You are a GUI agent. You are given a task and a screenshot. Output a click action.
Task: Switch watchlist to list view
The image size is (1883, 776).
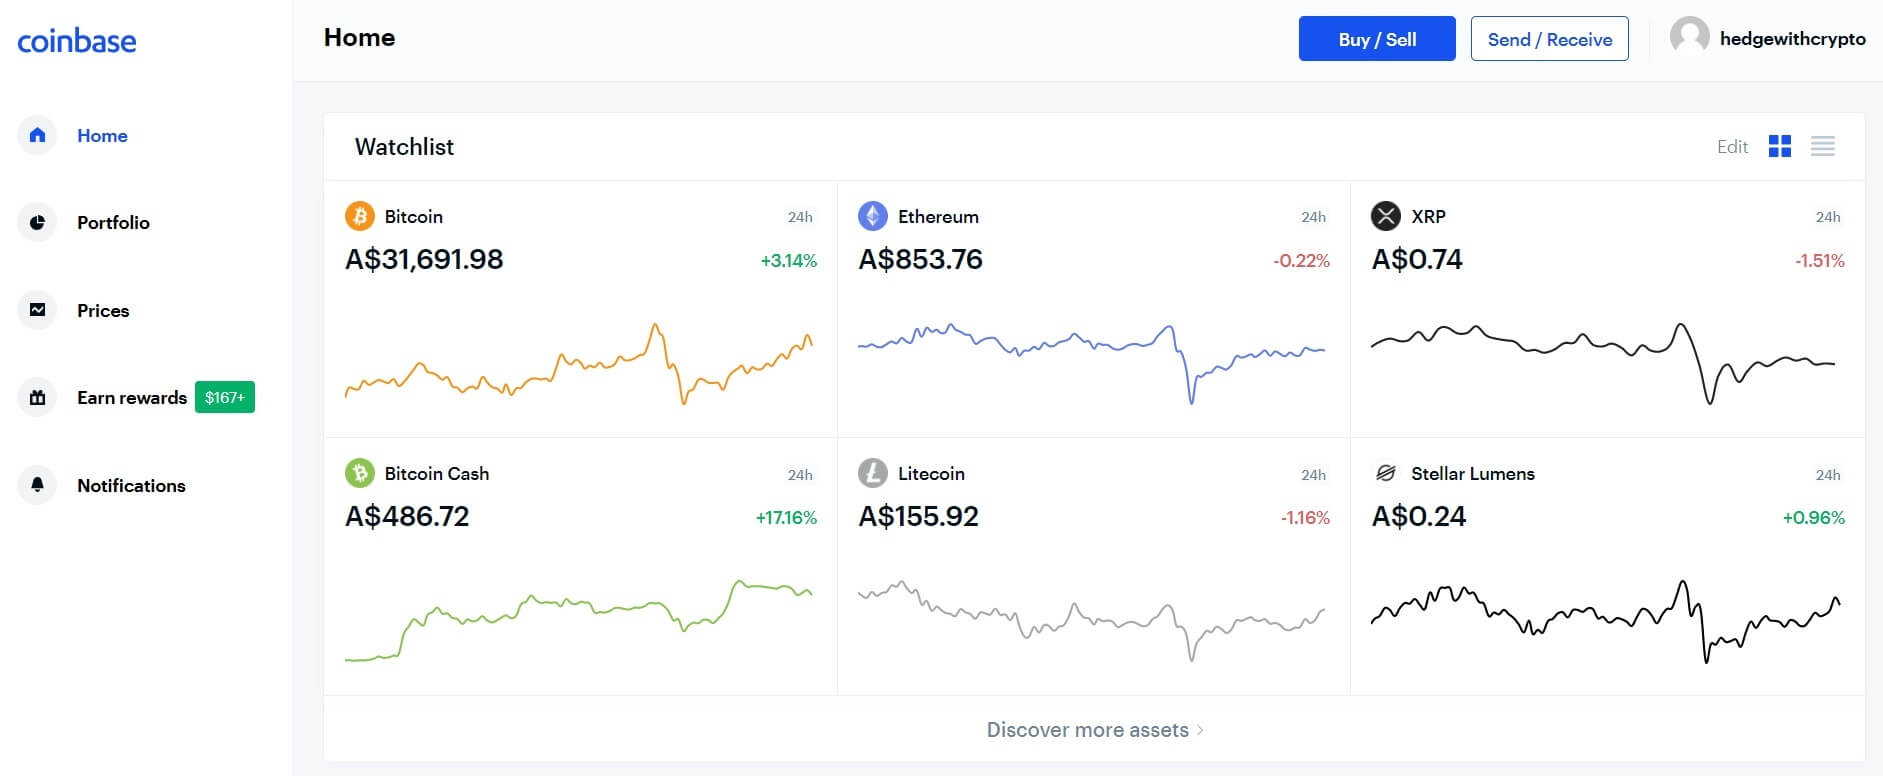1823,147
